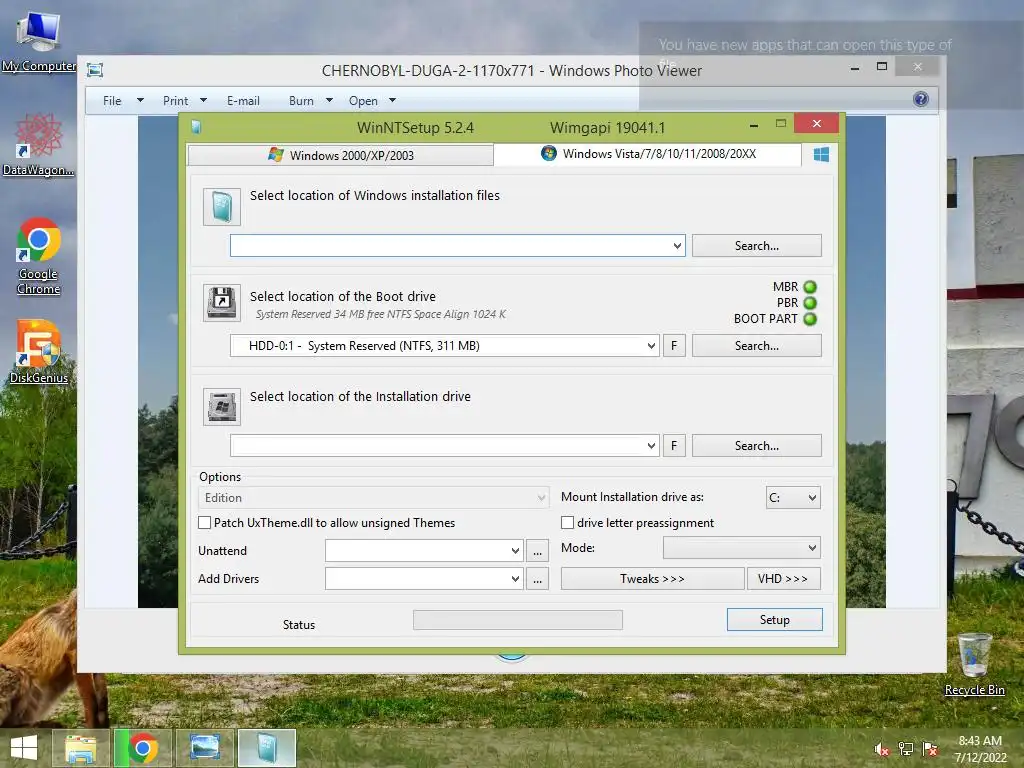The image size is (1024, 768).
Task: Open the Burn menu in Photo Viewer
Action: 310,101
